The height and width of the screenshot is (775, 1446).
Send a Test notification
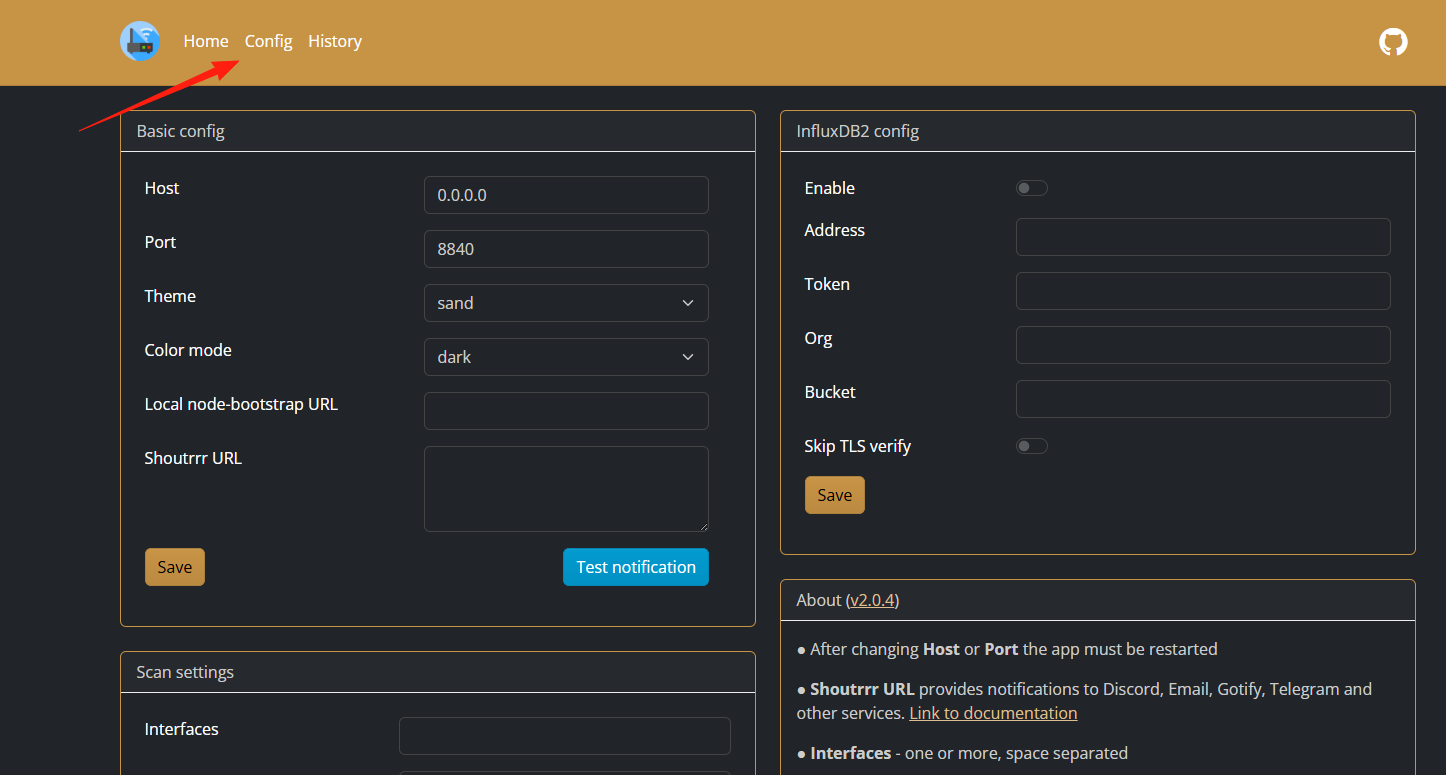(636, 567)
